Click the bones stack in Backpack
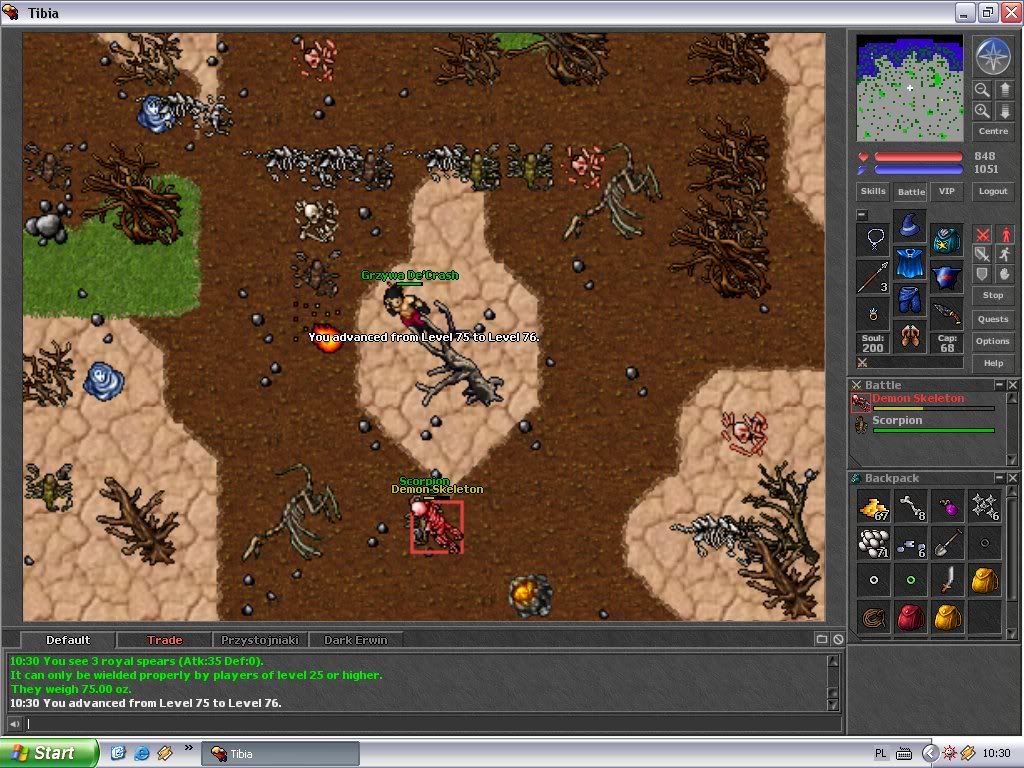The height and width of the screenshot is (768, 1024). [x=910, y=507]
